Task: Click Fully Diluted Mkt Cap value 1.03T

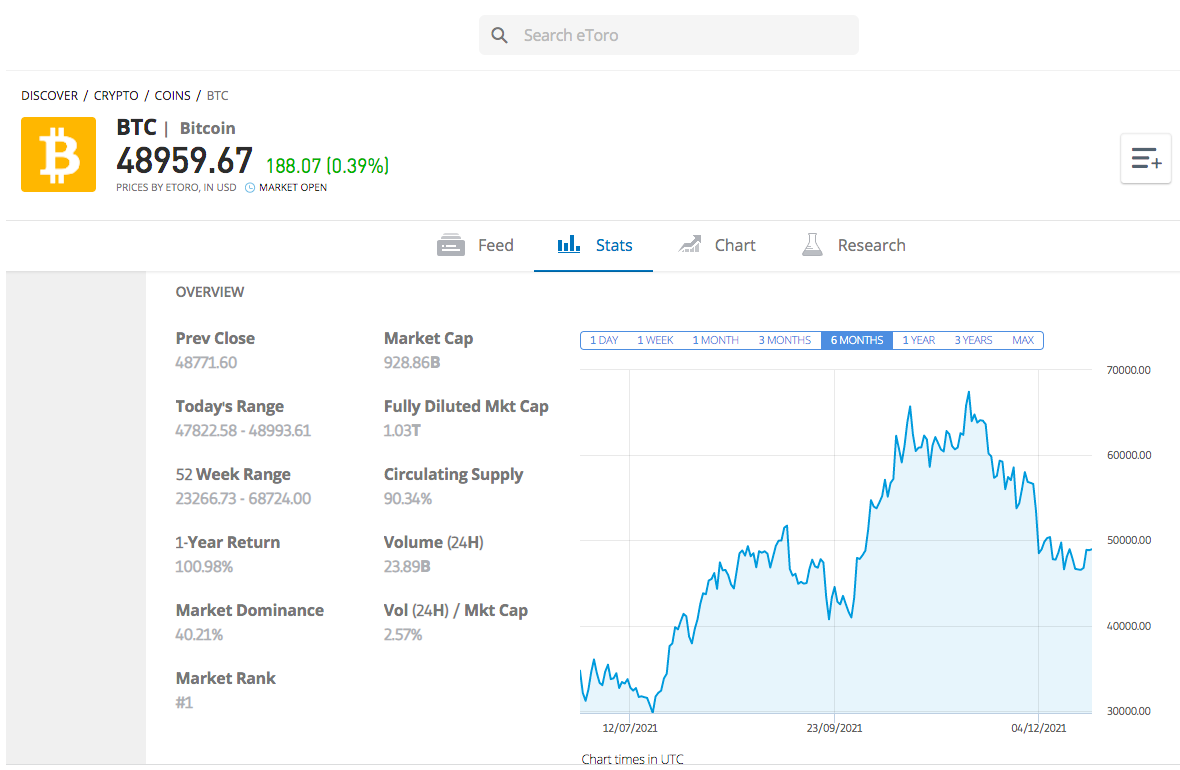Action: tap(402, 431)
